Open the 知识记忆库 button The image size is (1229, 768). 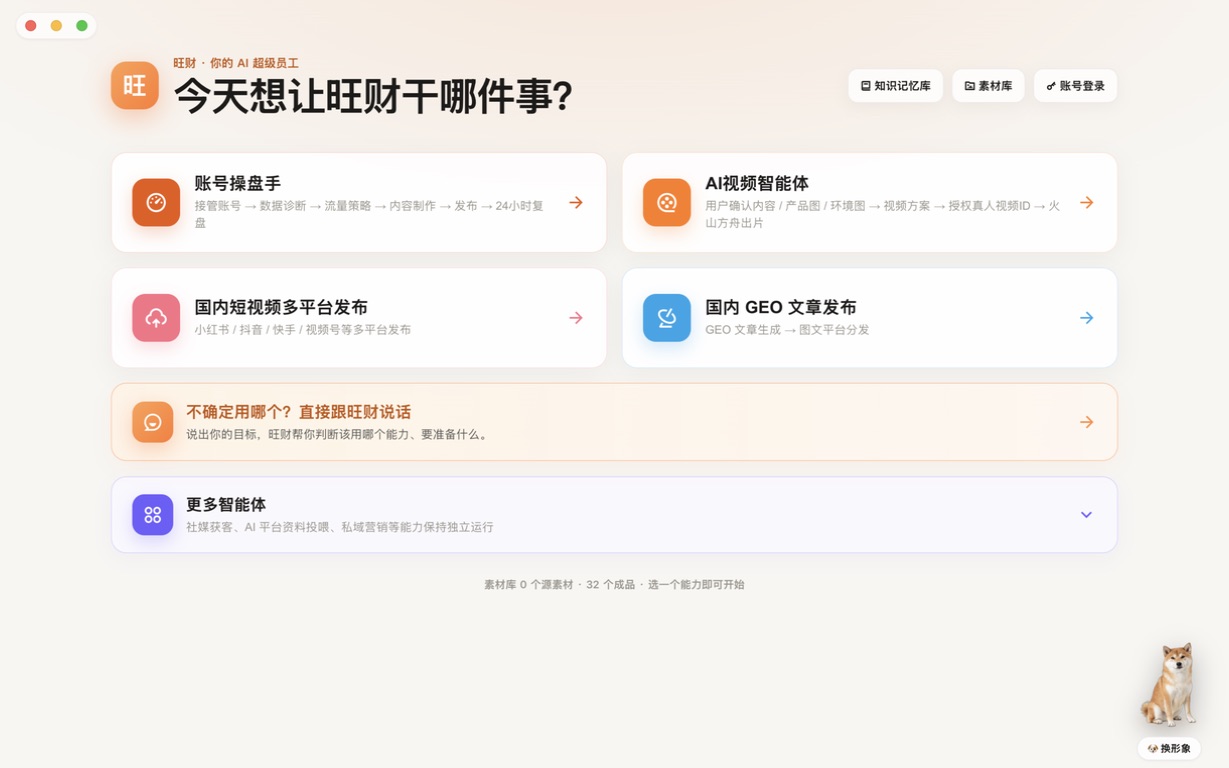click(x=895, y=86)
